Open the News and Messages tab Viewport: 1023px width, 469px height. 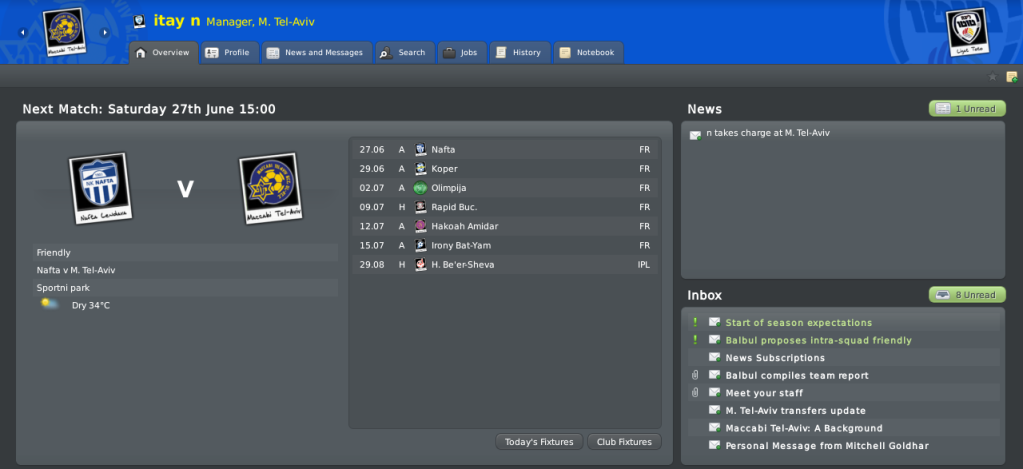tap(316, 53)
